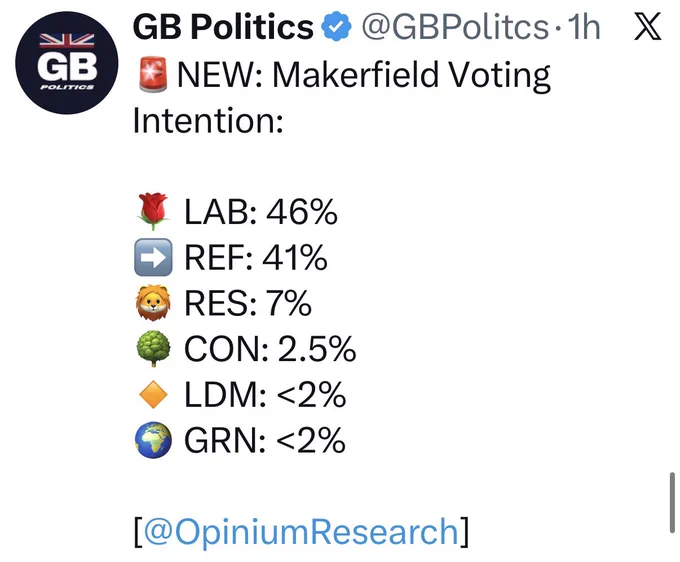680x562 pixels.
Task: Click the X logo icon
Action: (x=647, y=26)
